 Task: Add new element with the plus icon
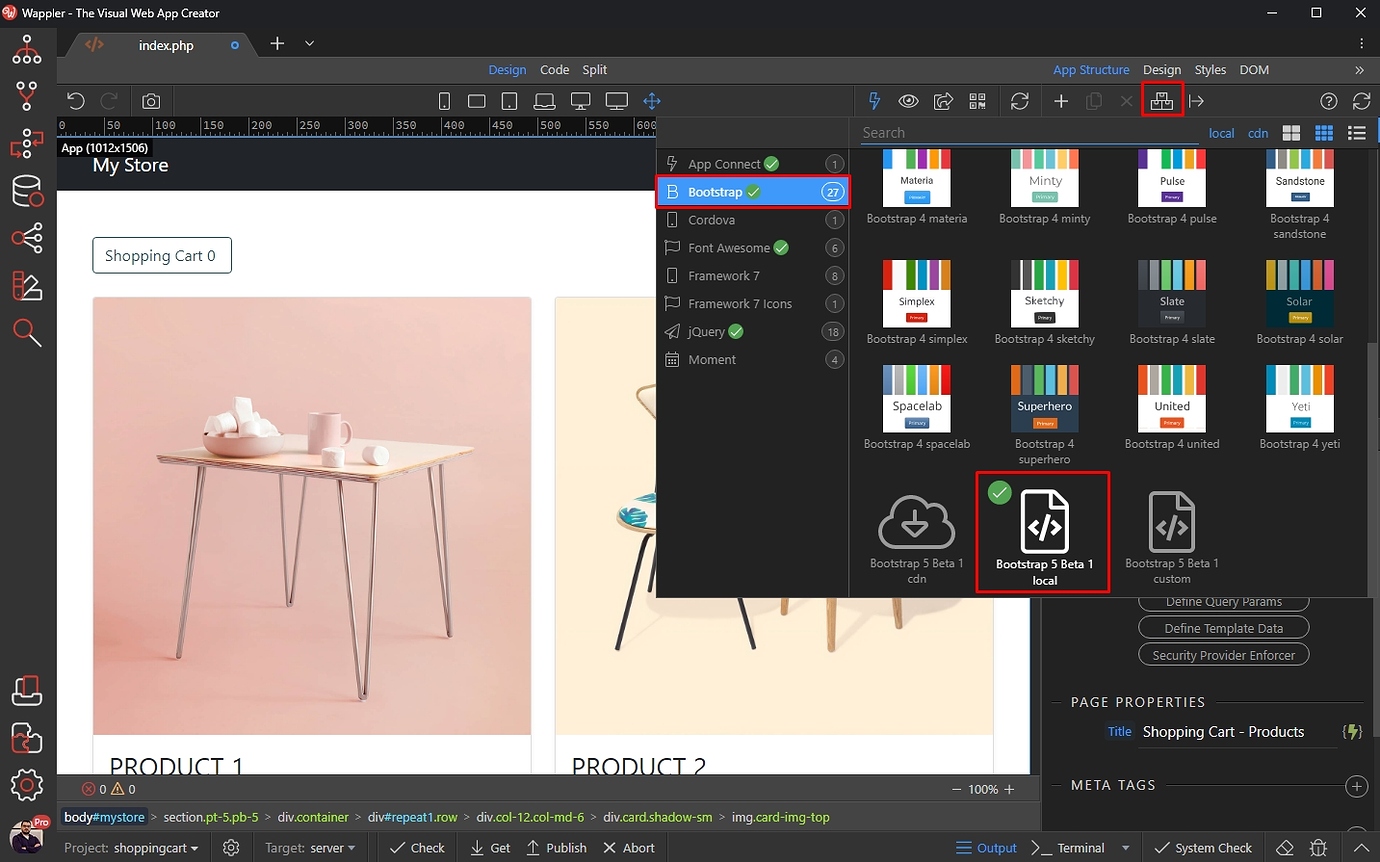pos(1062,101)
